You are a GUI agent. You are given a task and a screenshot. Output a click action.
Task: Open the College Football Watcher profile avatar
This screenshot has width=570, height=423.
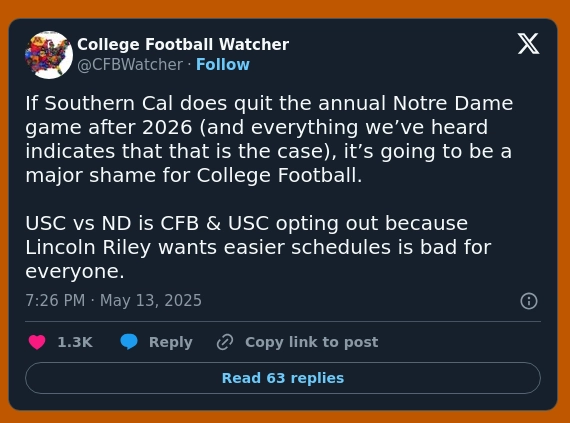(49, 55)
